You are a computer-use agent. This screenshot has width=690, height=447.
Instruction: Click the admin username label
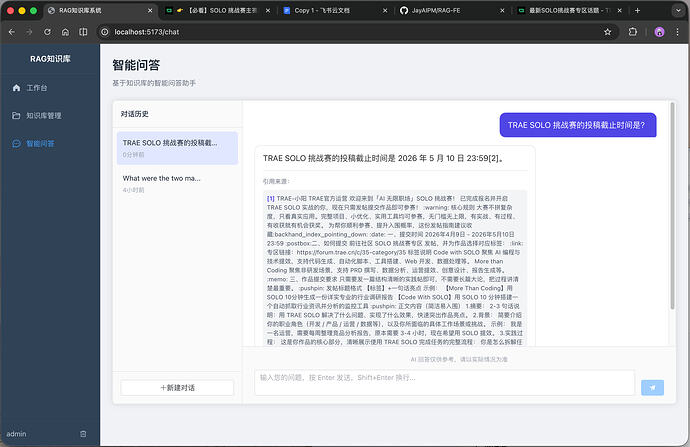pos(16,434)
